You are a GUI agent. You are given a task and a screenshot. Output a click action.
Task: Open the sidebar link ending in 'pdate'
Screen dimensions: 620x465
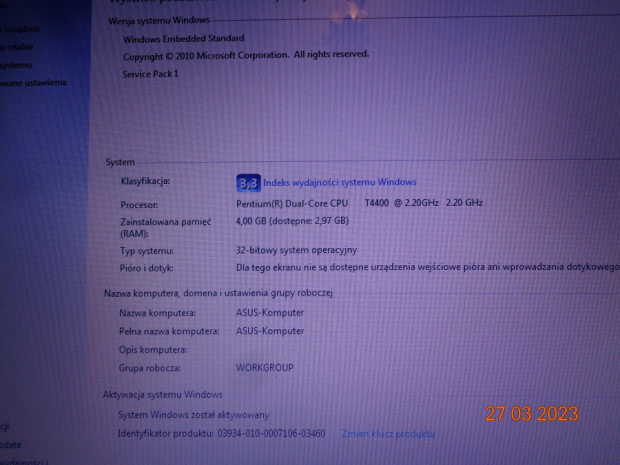(11, 445)
